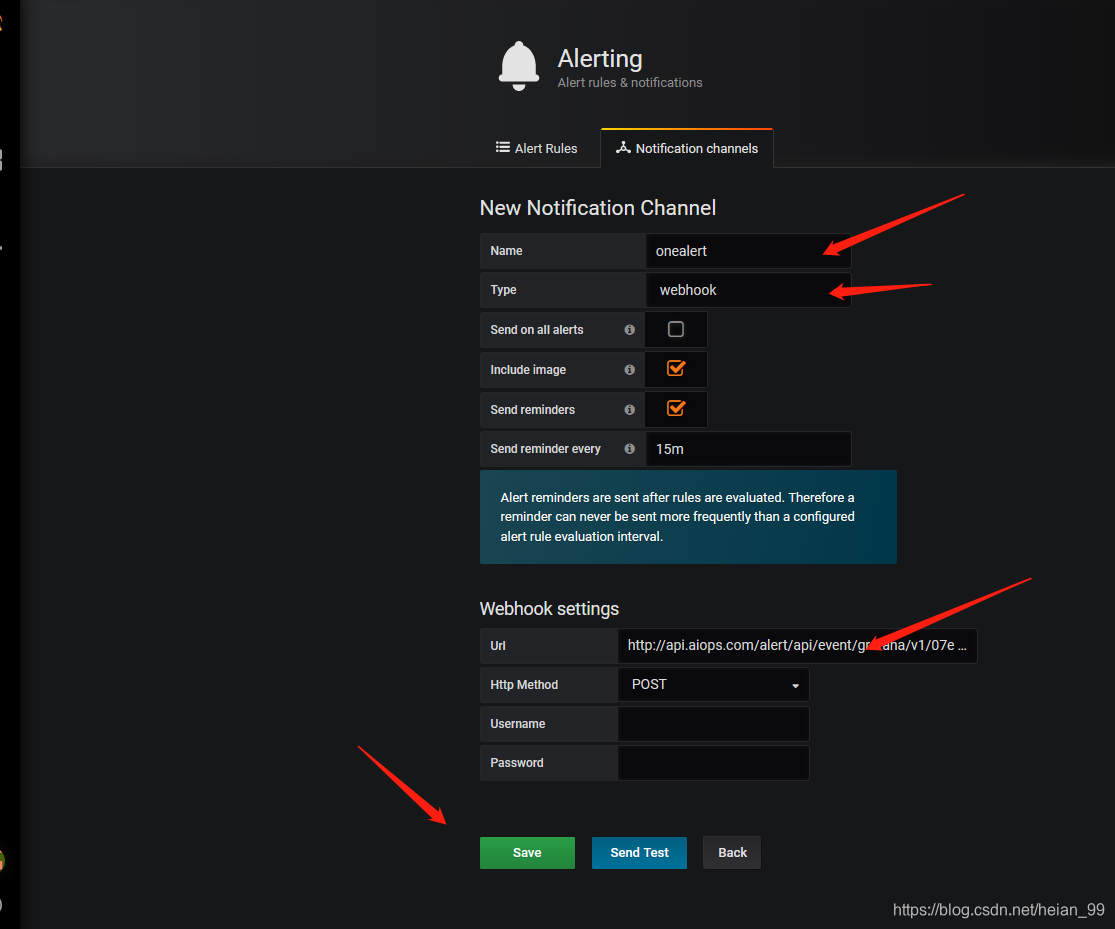1115x929 pixels.
Task: Select the Notification channels tab
Action: pyautogui.click(x=687, y=148)
